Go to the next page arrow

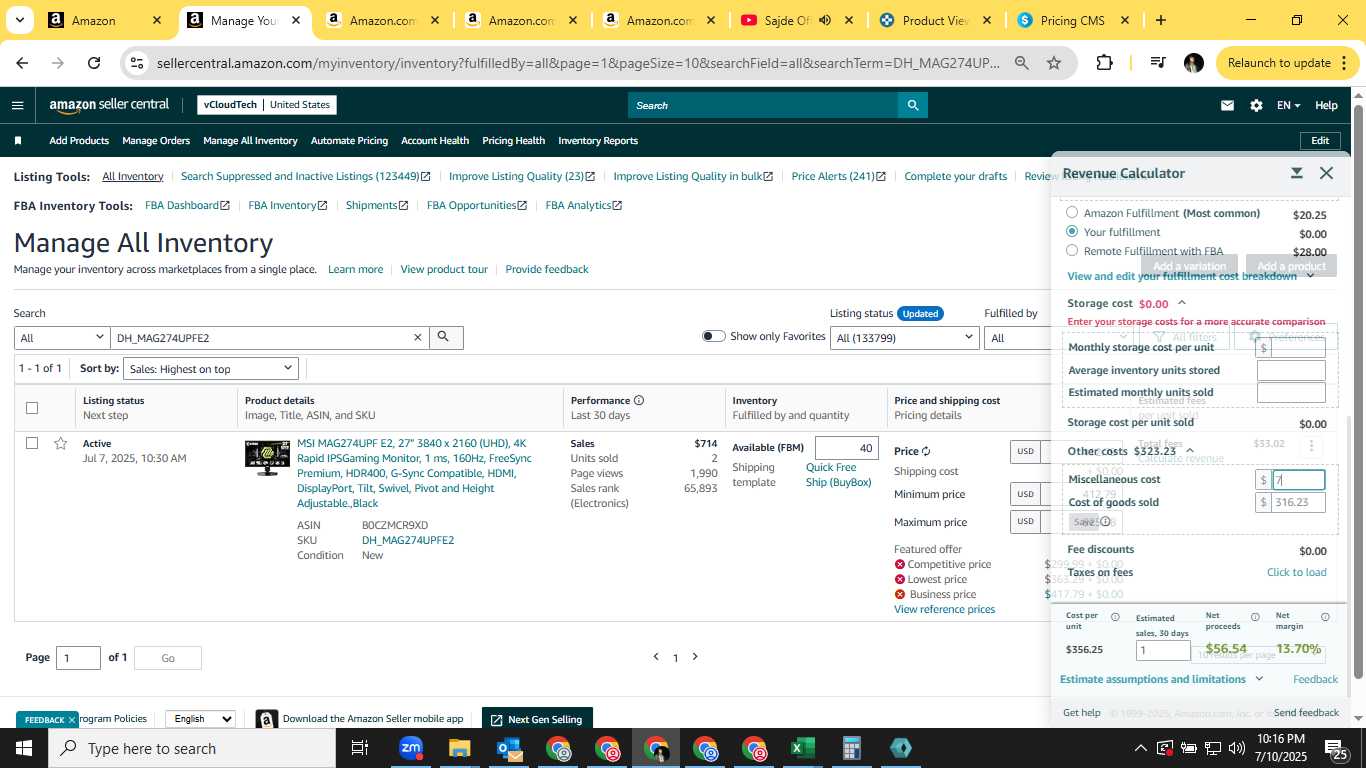click(x=695, y=657)
